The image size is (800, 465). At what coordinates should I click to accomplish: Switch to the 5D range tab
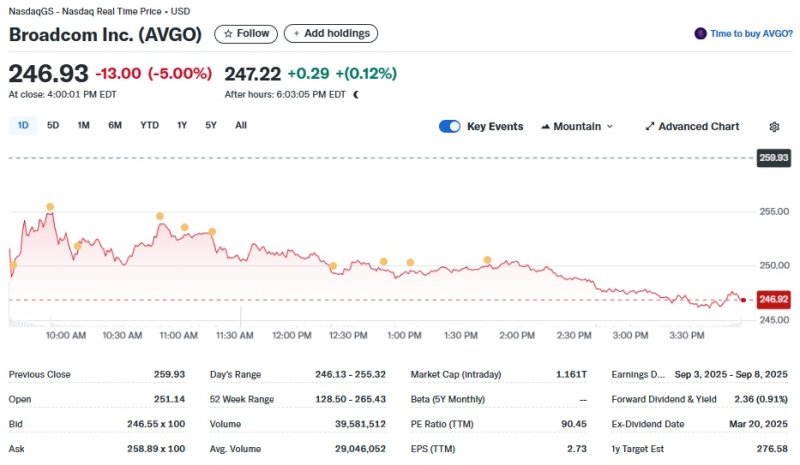pos(53,125)
